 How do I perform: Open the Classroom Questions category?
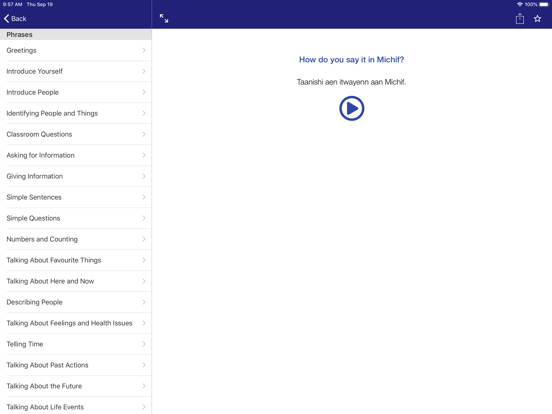click(x=76, y=134)
